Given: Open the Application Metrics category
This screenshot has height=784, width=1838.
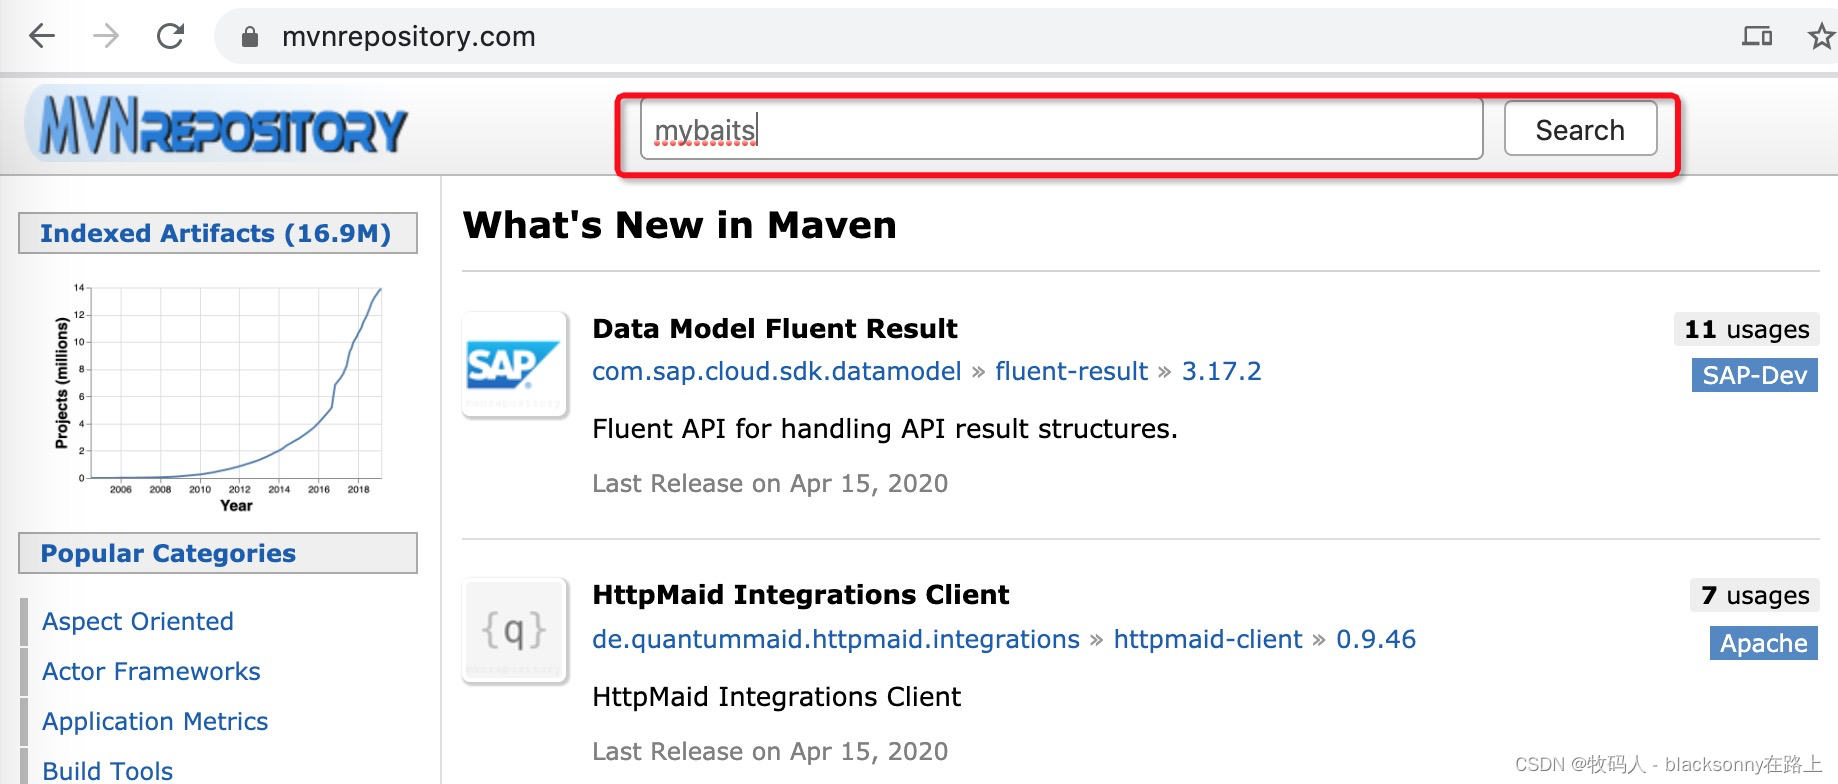Looking at the screenshot, I should click(155, 721).
